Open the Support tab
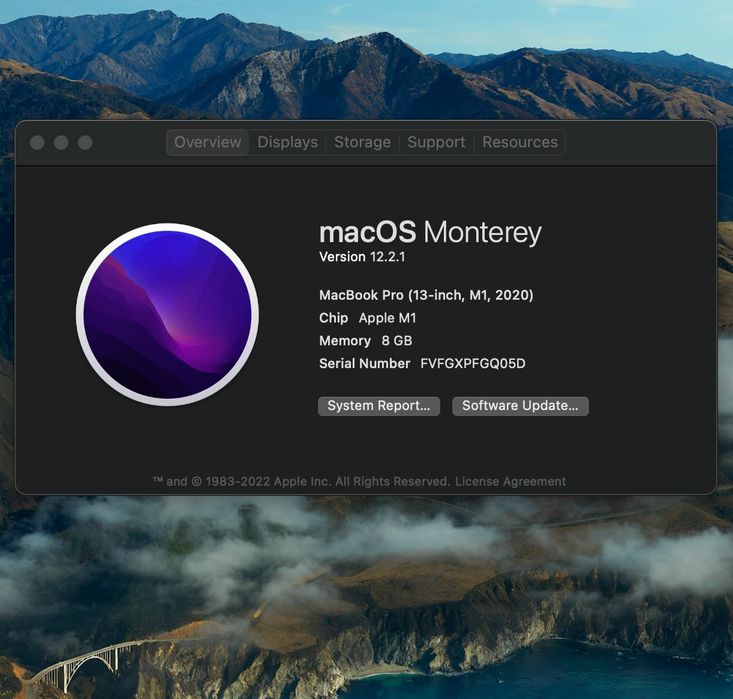Viewport: 733px width, 699px height. (436, 142)
